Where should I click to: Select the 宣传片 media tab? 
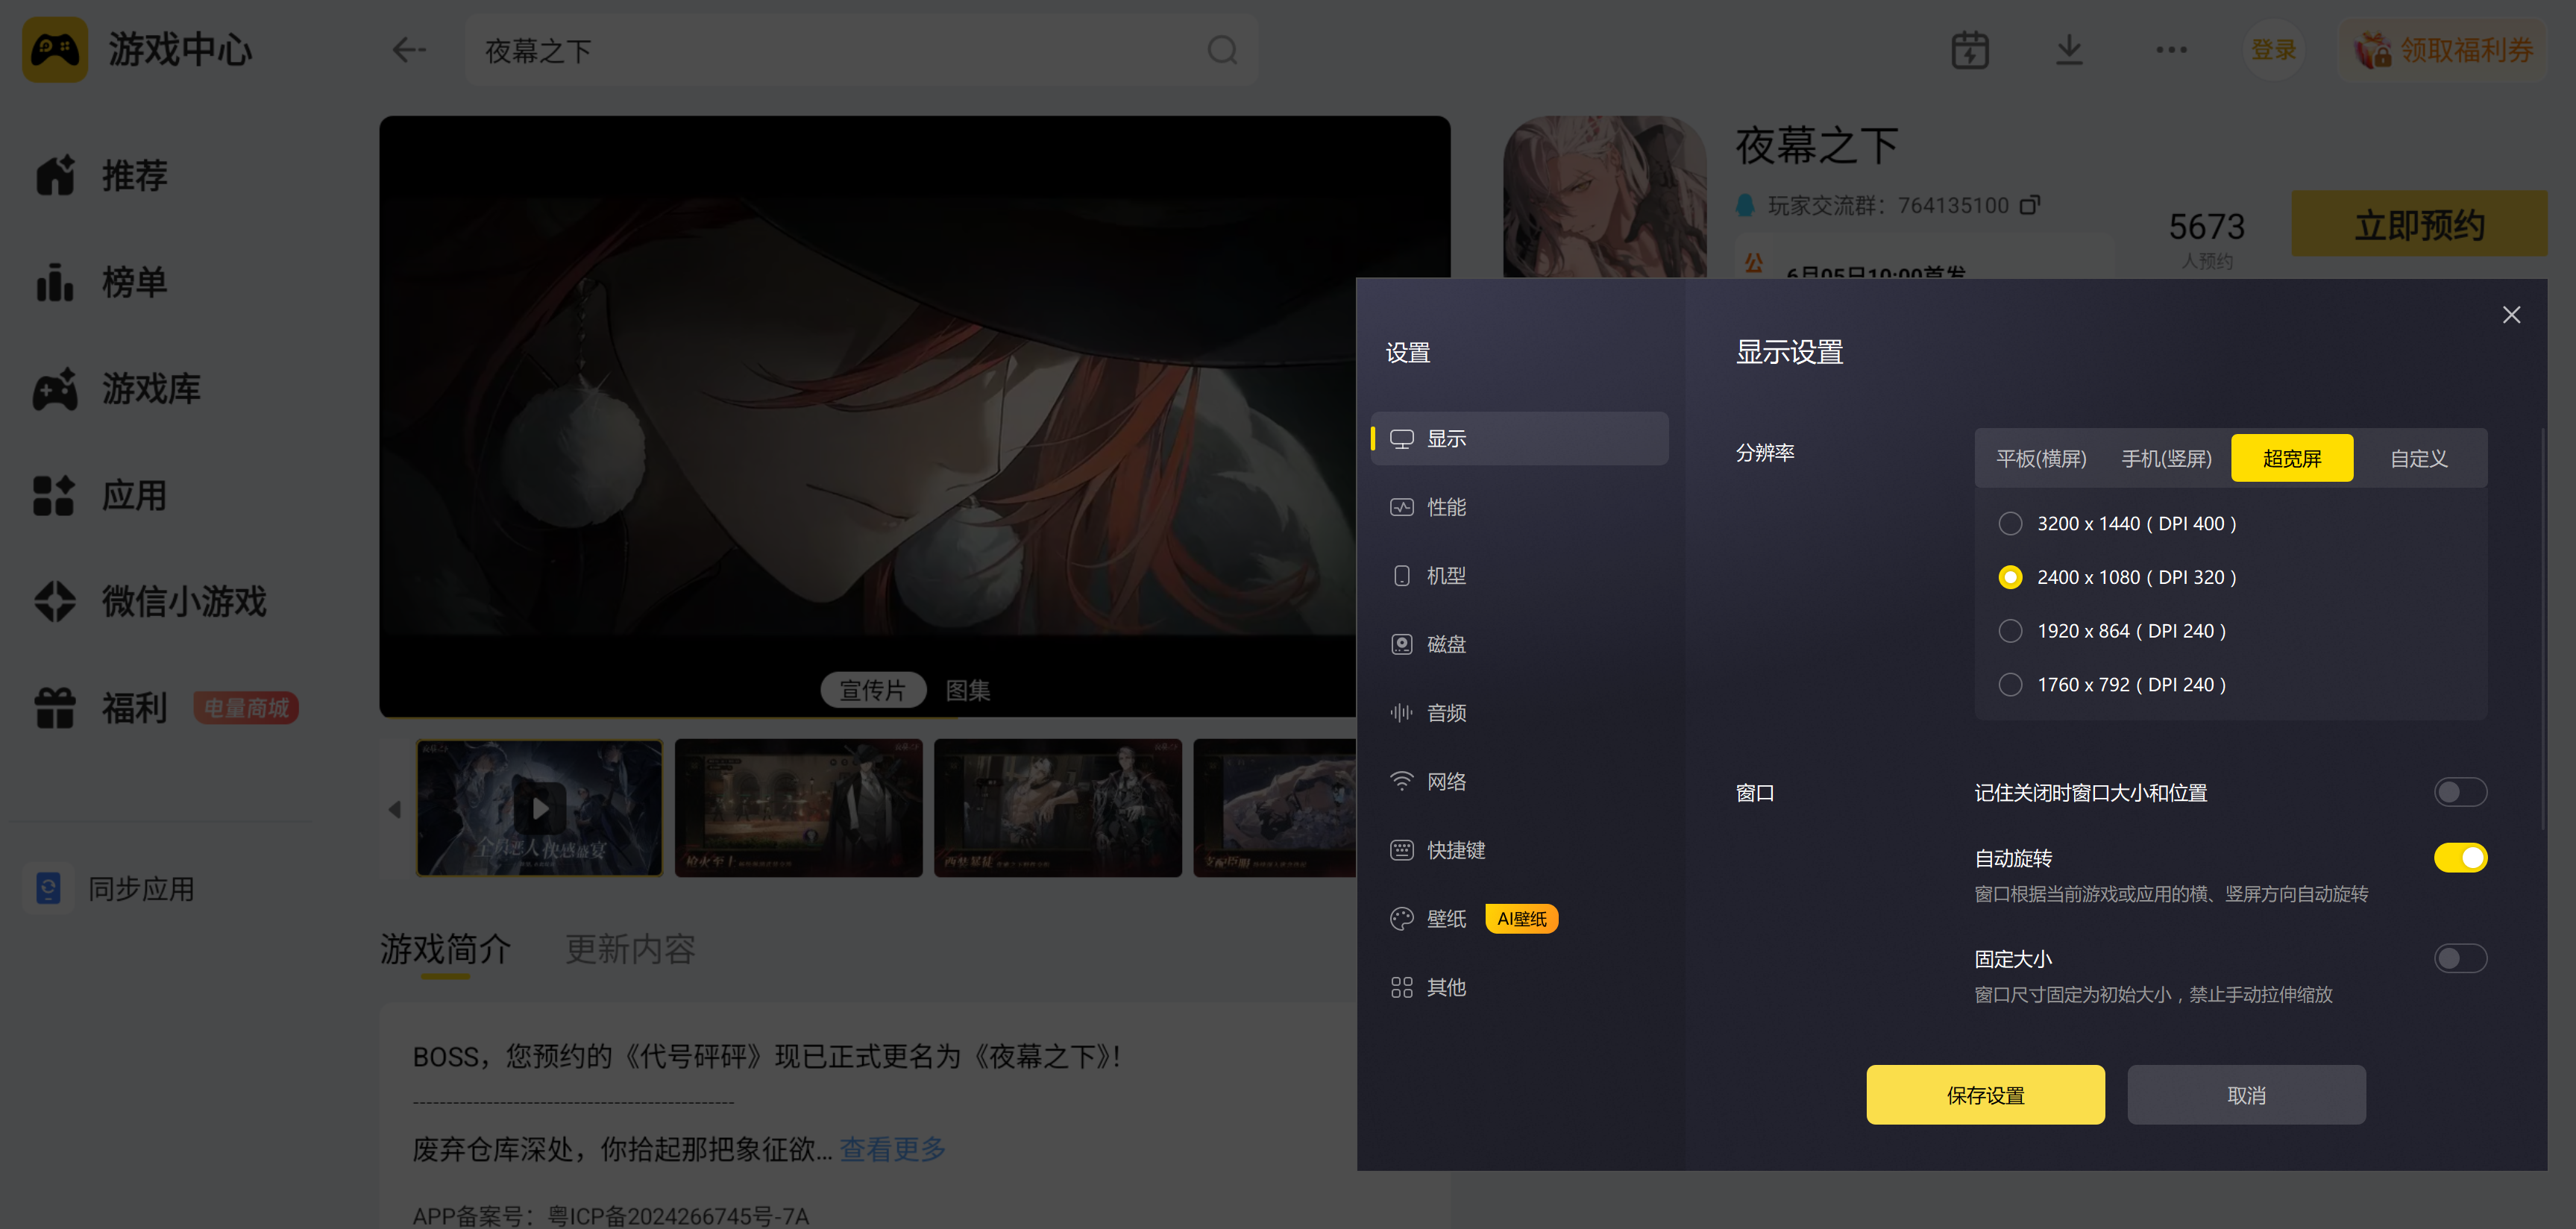tap(873, 690)
